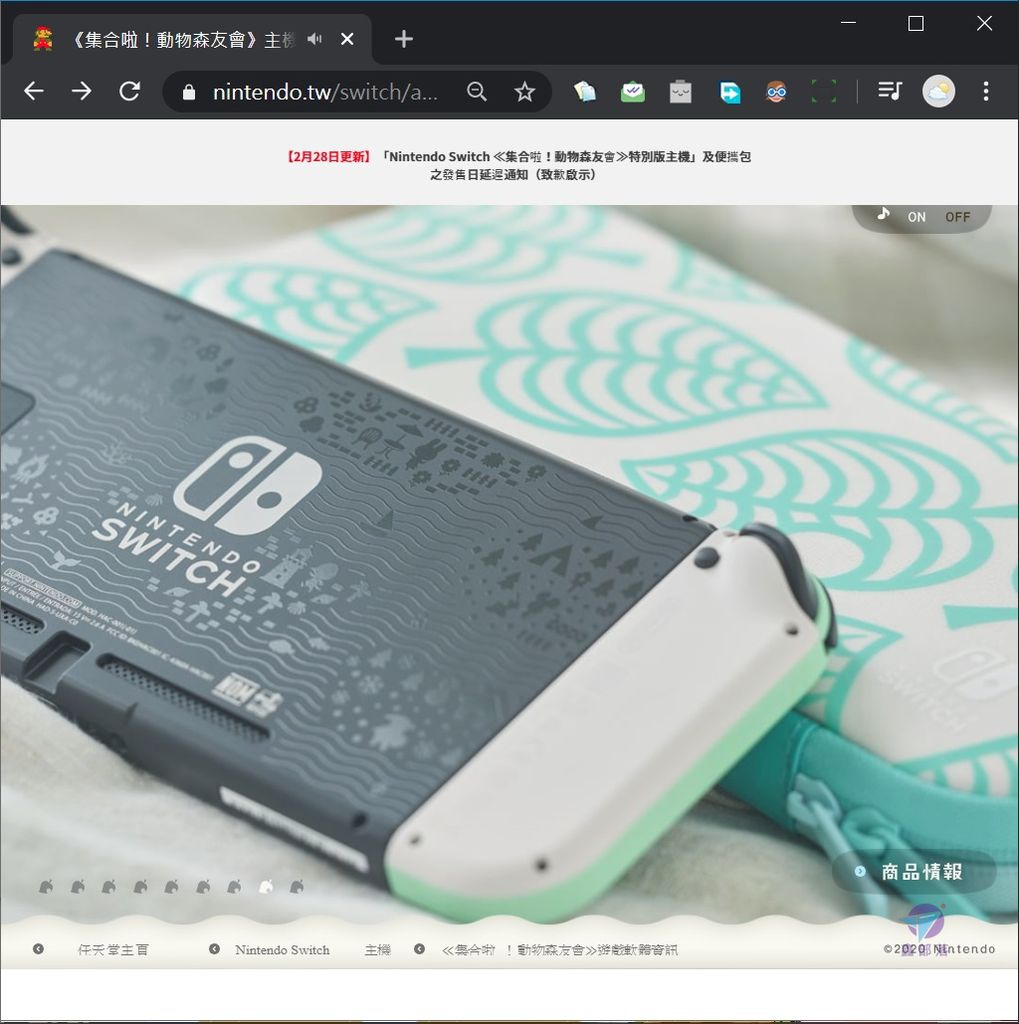Open the zoom level indicator
The width and height of the screenshot is (1019, 1024).
pos(477,91)
